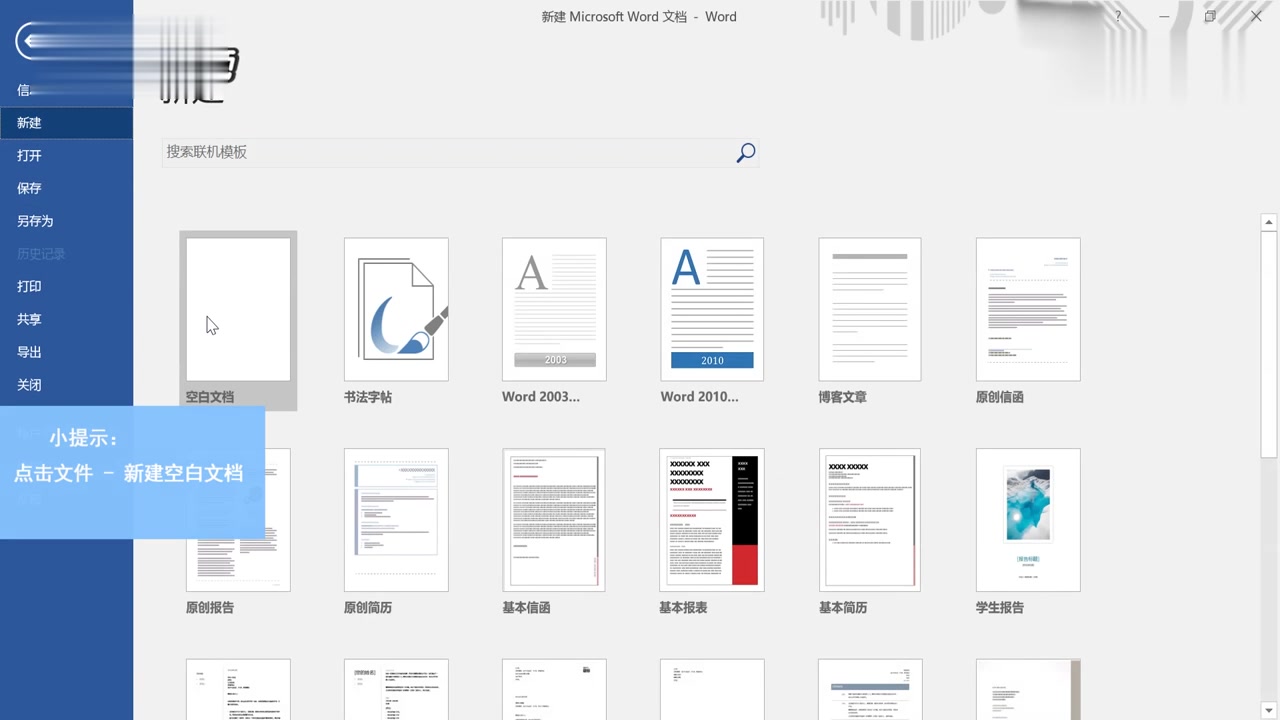Click the 原创信函 label text

point(1000,397)
